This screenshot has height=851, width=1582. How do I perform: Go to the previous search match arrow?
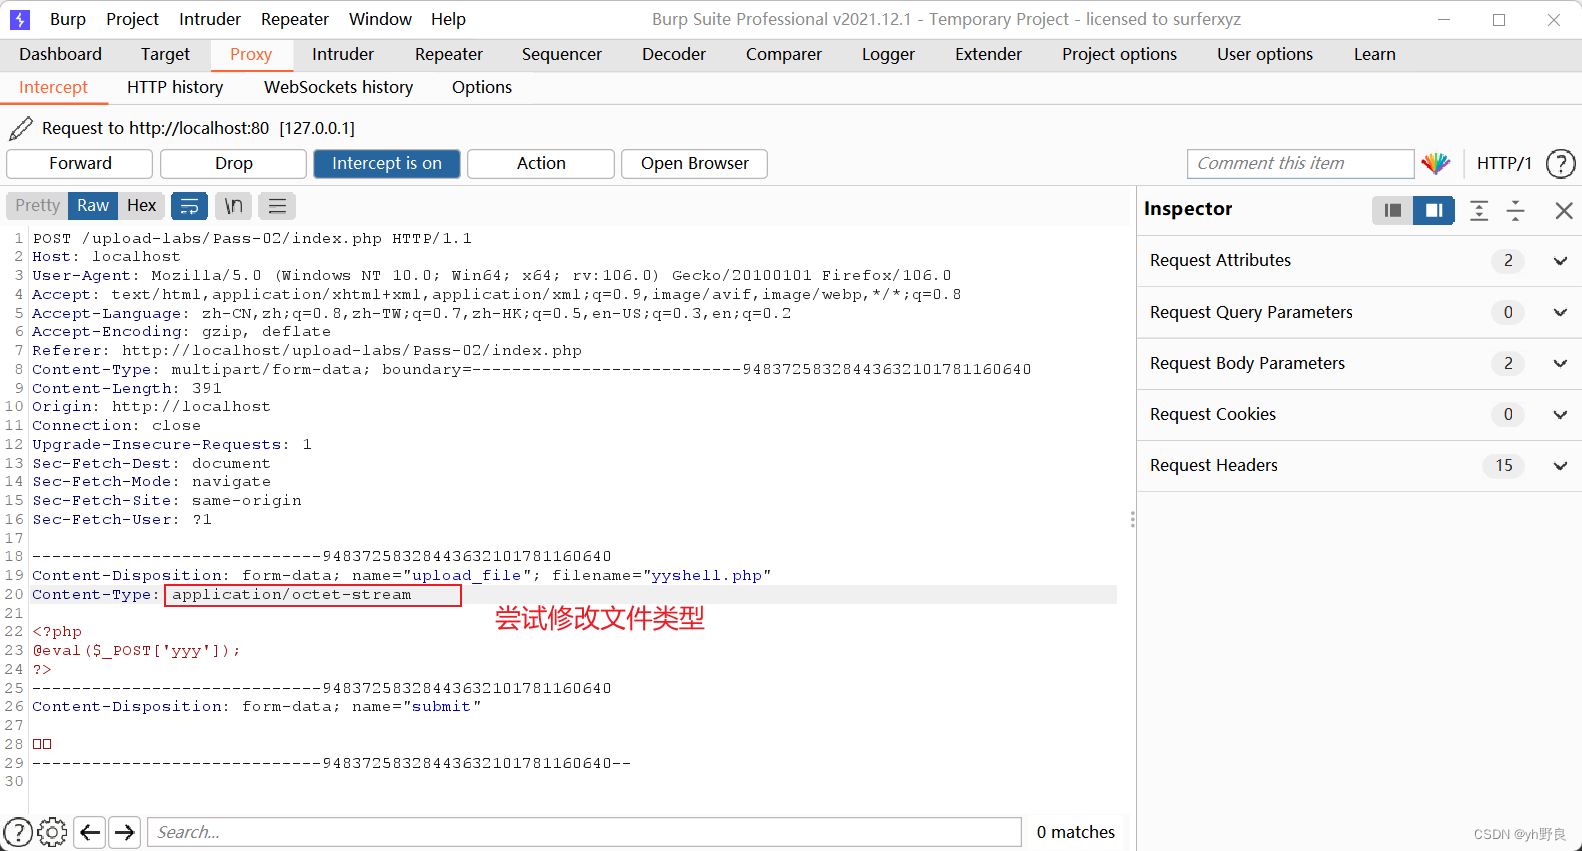(x=90, y=832)
